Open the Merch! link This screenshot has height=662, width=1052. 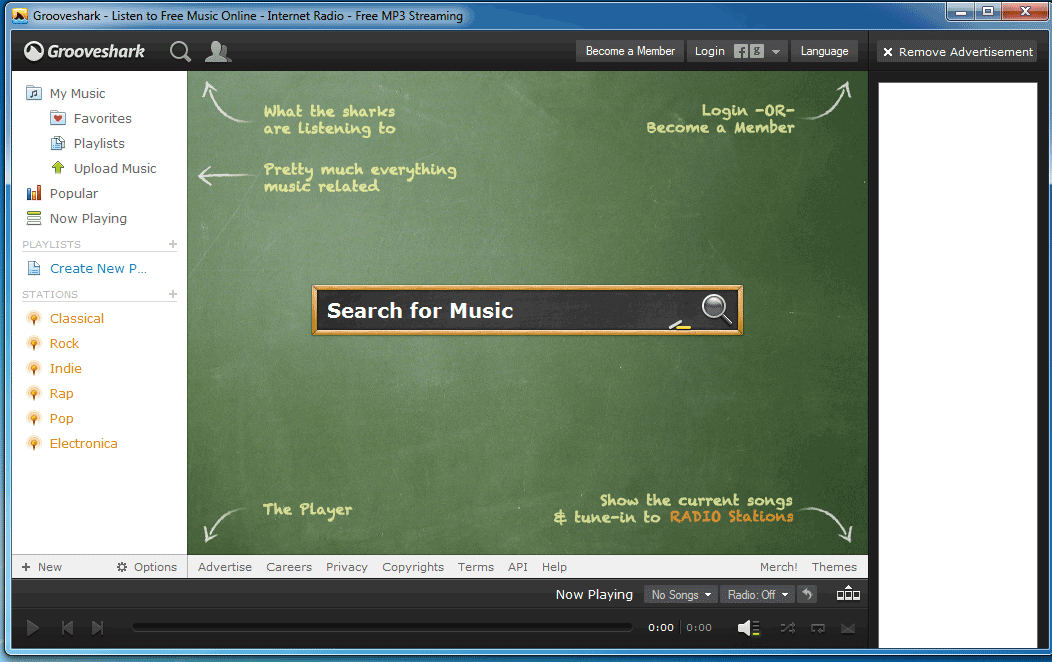[x=778, y=567]
